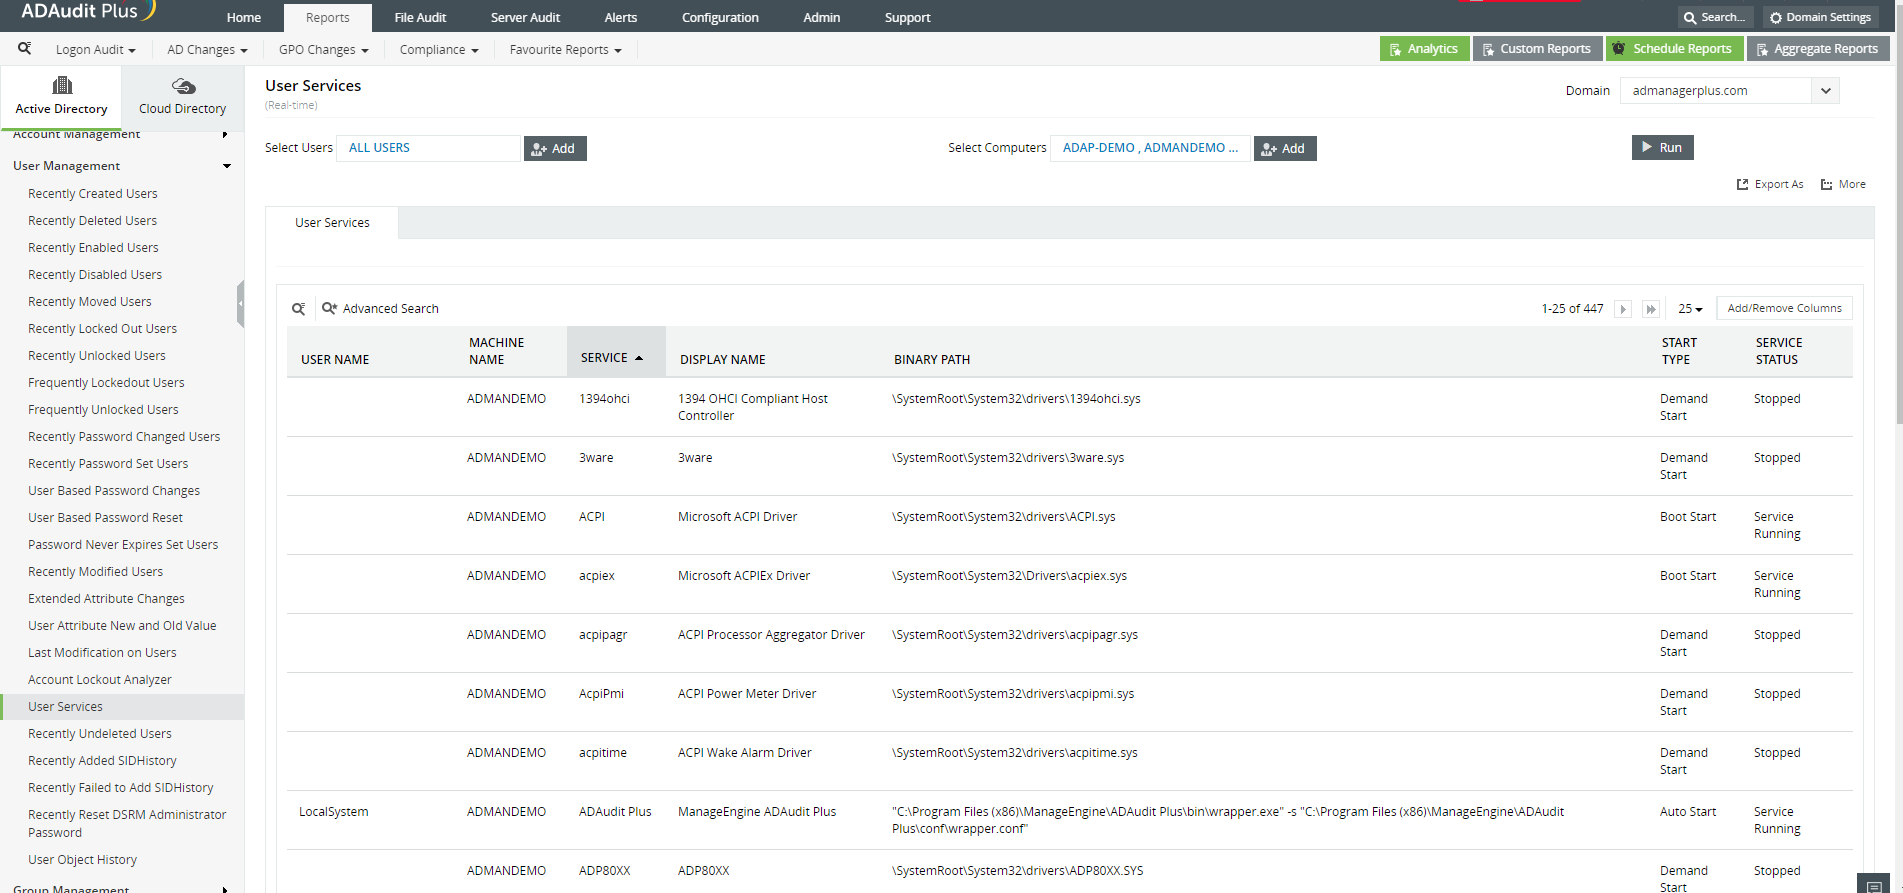Run the User Services report
Screen dimensions: 1903x893
(1662, 147)
